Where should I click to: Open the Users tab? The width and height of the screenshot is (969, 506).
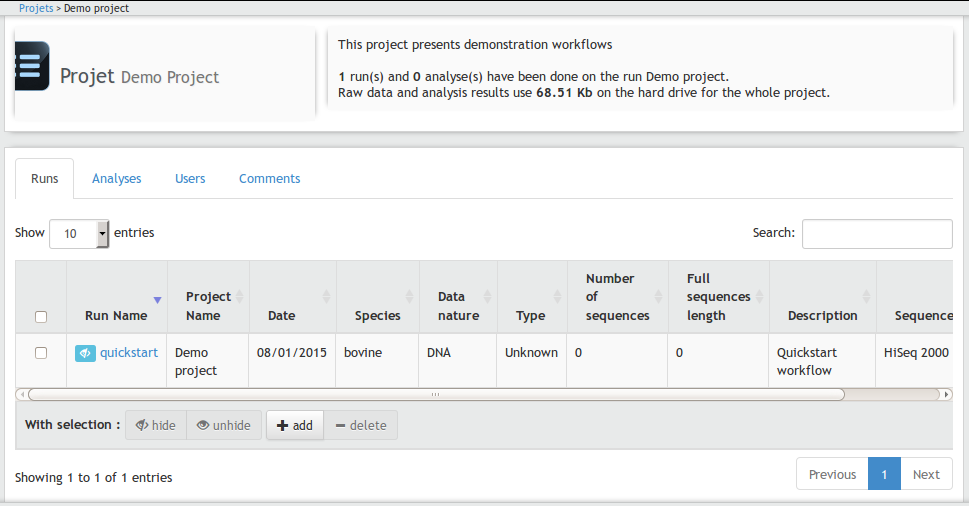190,179
